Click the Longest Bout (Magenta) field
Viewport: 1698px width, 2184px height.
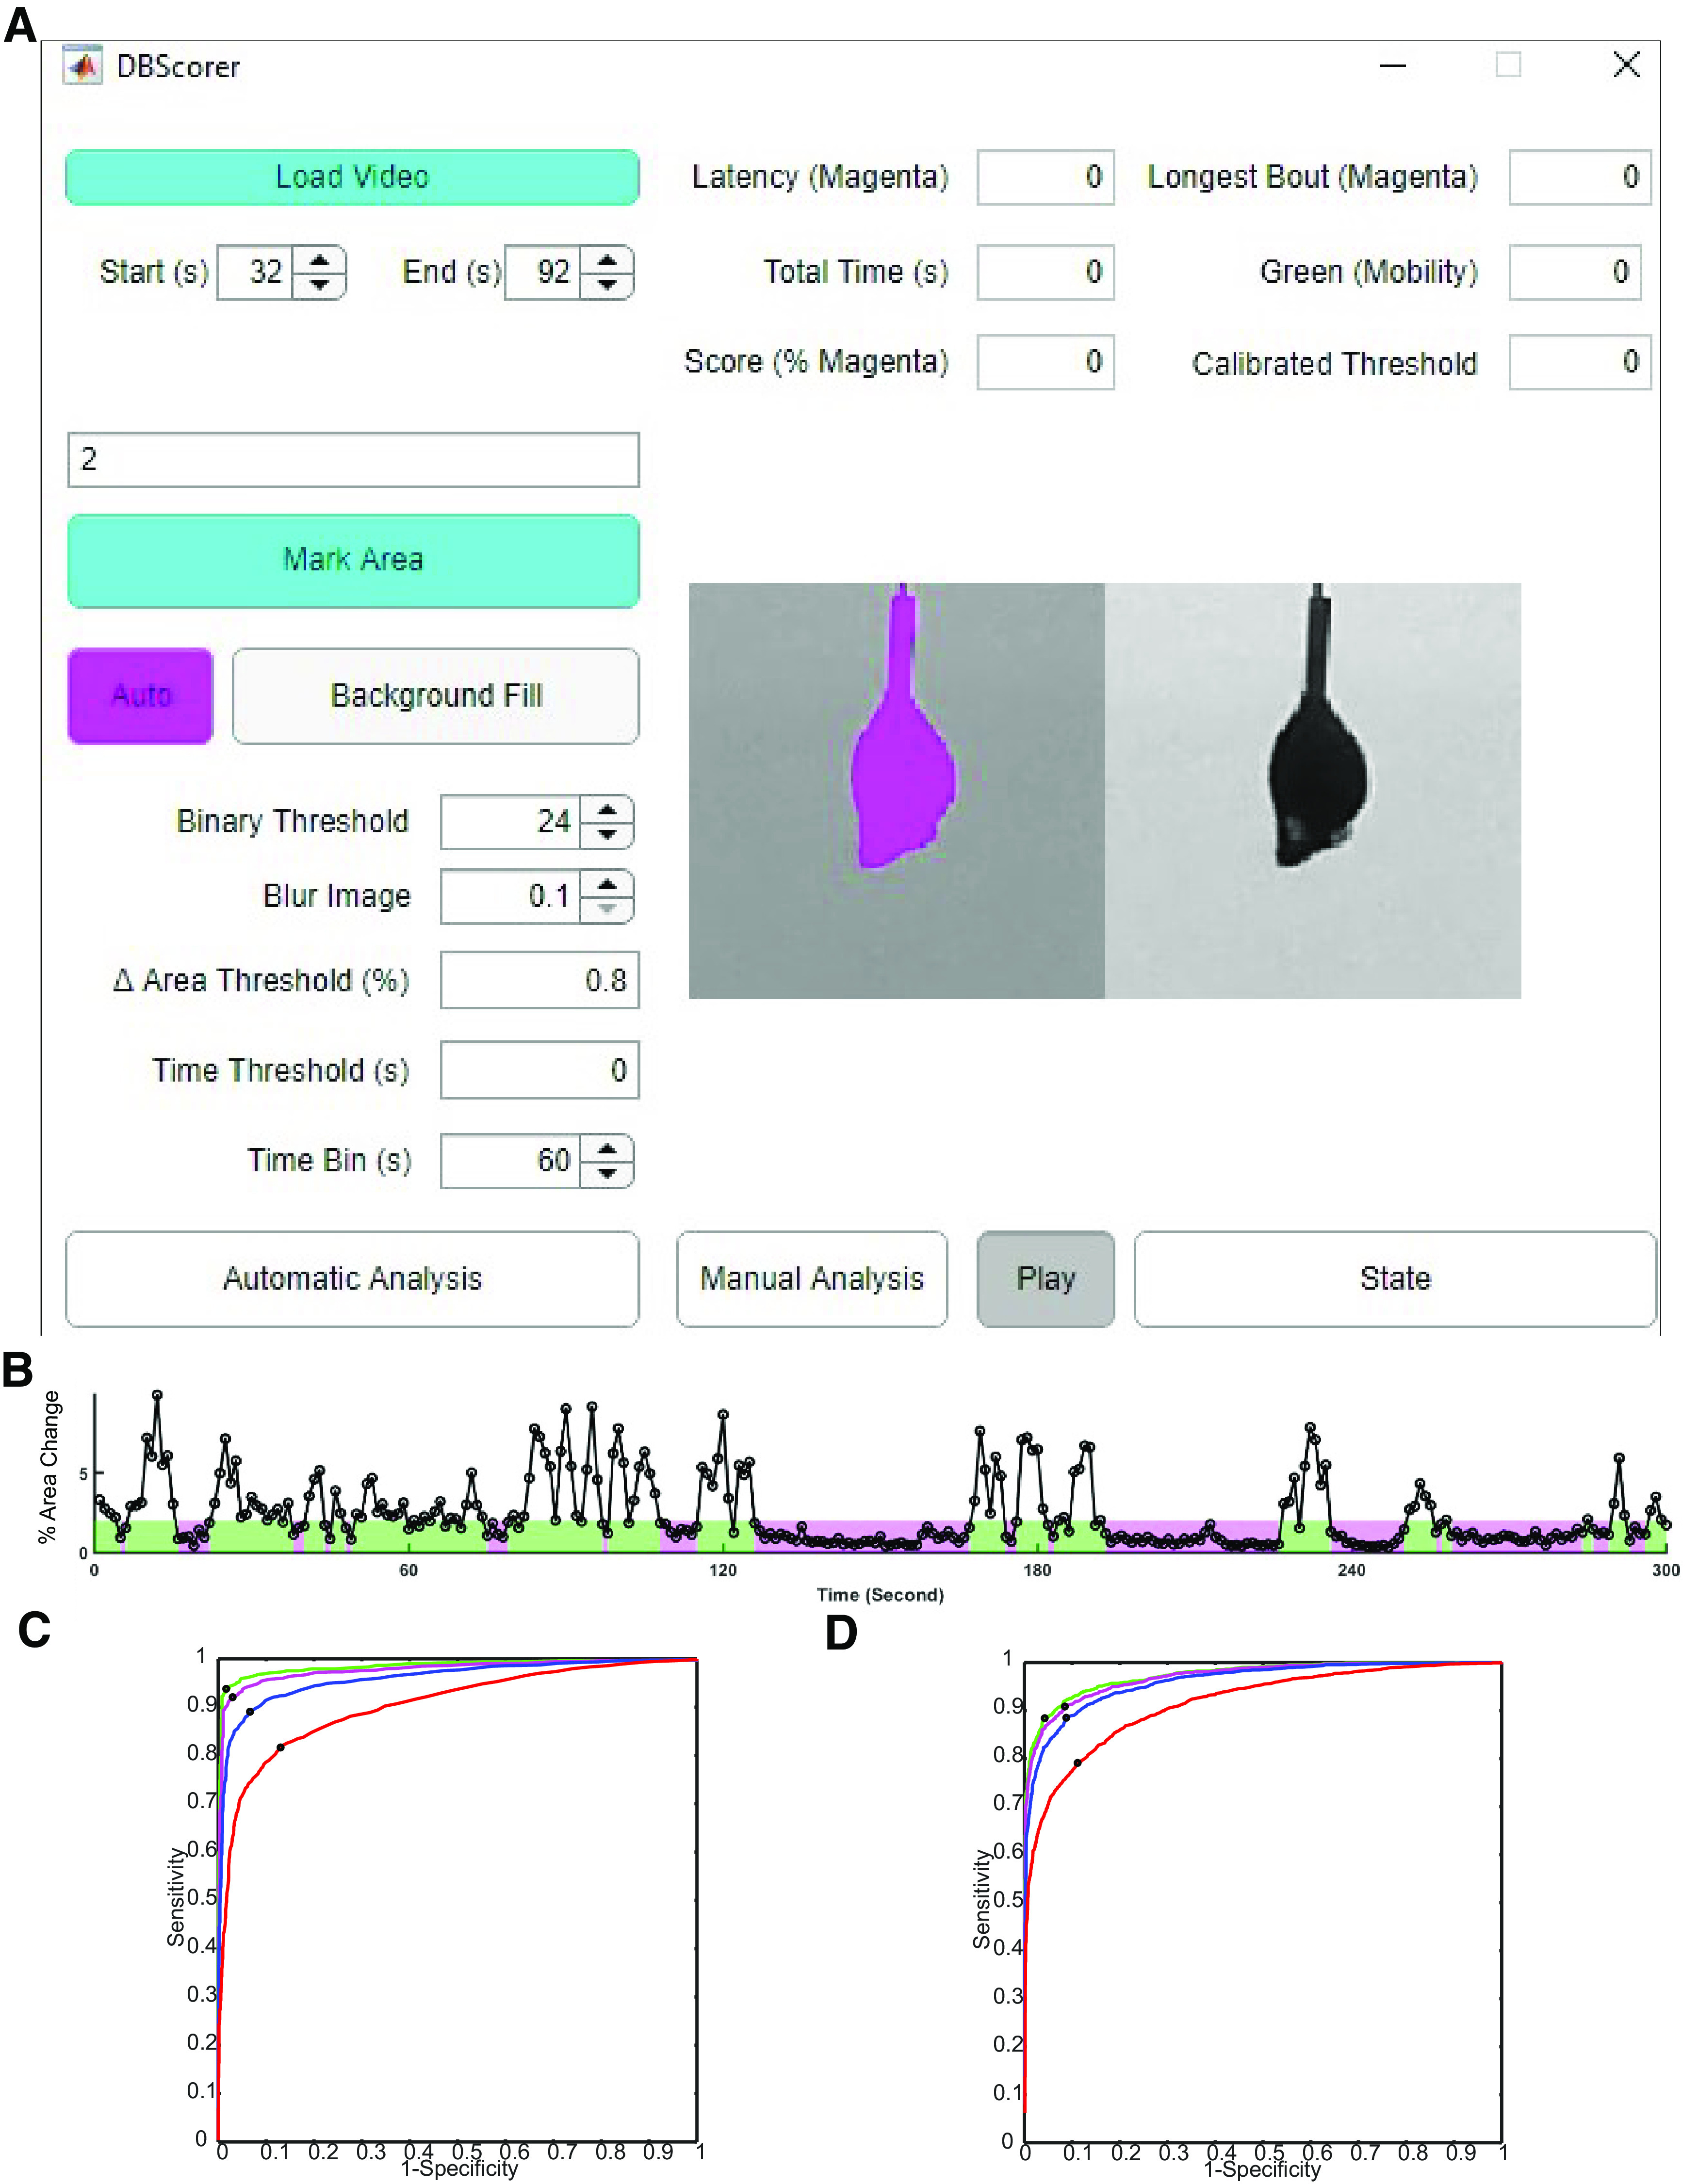[1580, 177]
